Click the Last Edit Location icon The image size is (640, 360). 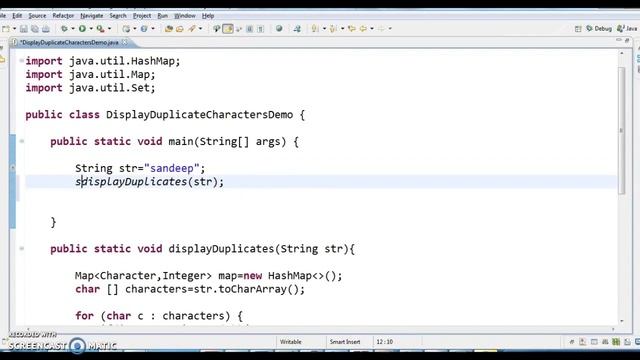(x=351, y=29)
